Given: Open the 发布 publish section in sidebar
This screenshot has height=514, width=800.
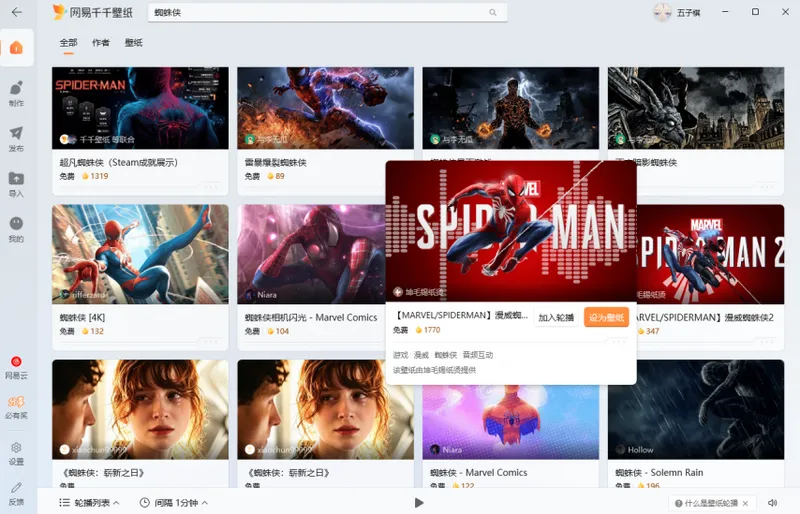Looking at the screenshot, I should tap(16, 139).
